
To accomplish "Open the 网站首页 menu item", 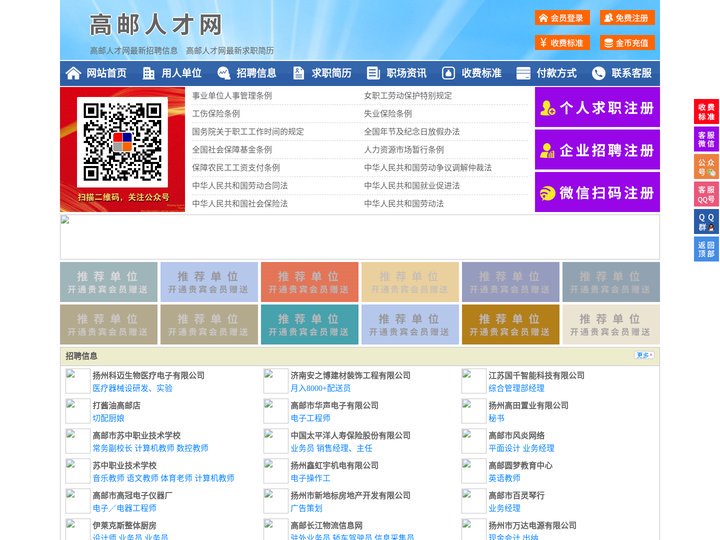I will click(x=107, y=73).
